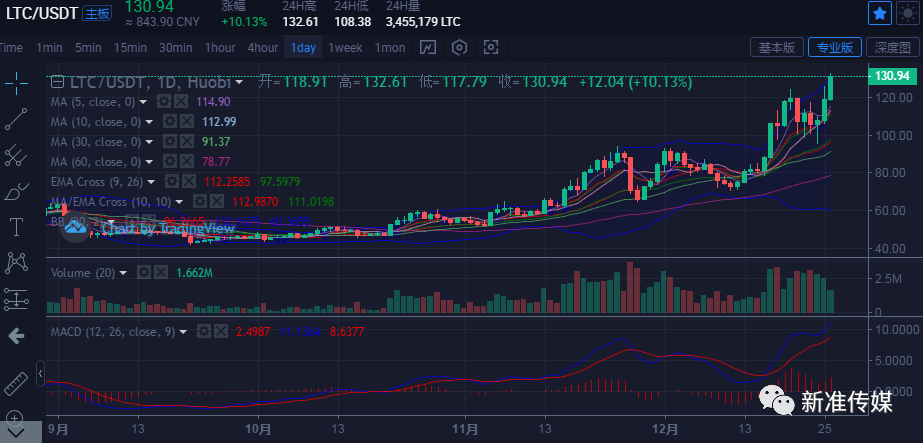
Task: Select the long/short position forecast tool
Action: point(16,299)
